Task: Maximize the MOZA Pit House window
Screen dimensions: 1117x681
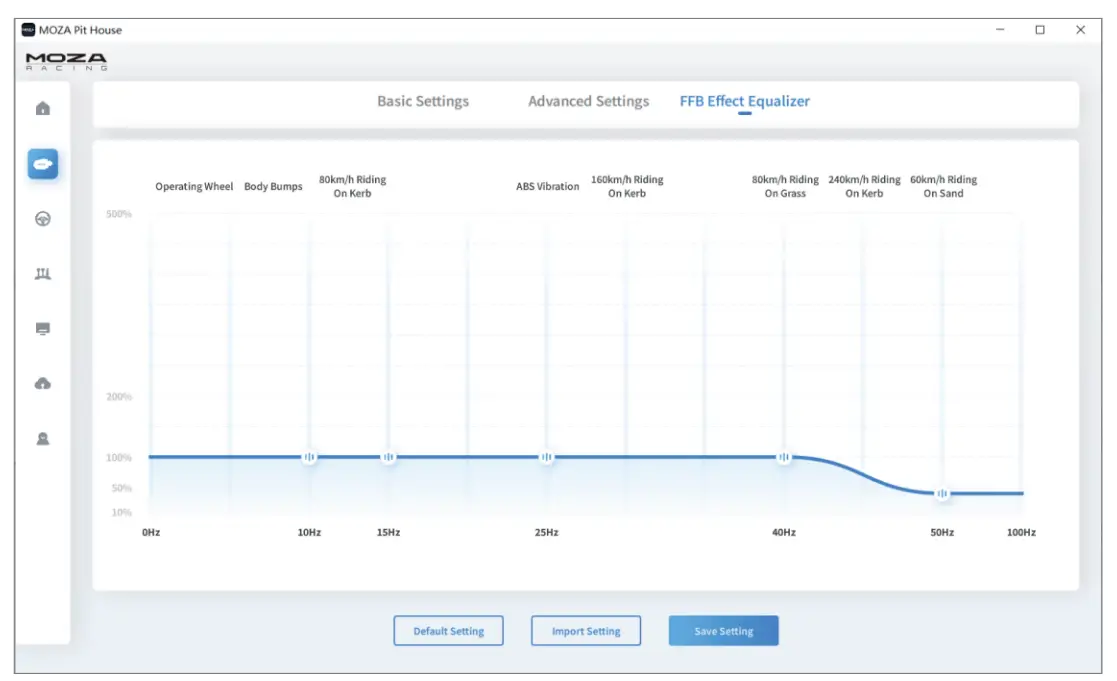Action: [x=1040, y=30]
